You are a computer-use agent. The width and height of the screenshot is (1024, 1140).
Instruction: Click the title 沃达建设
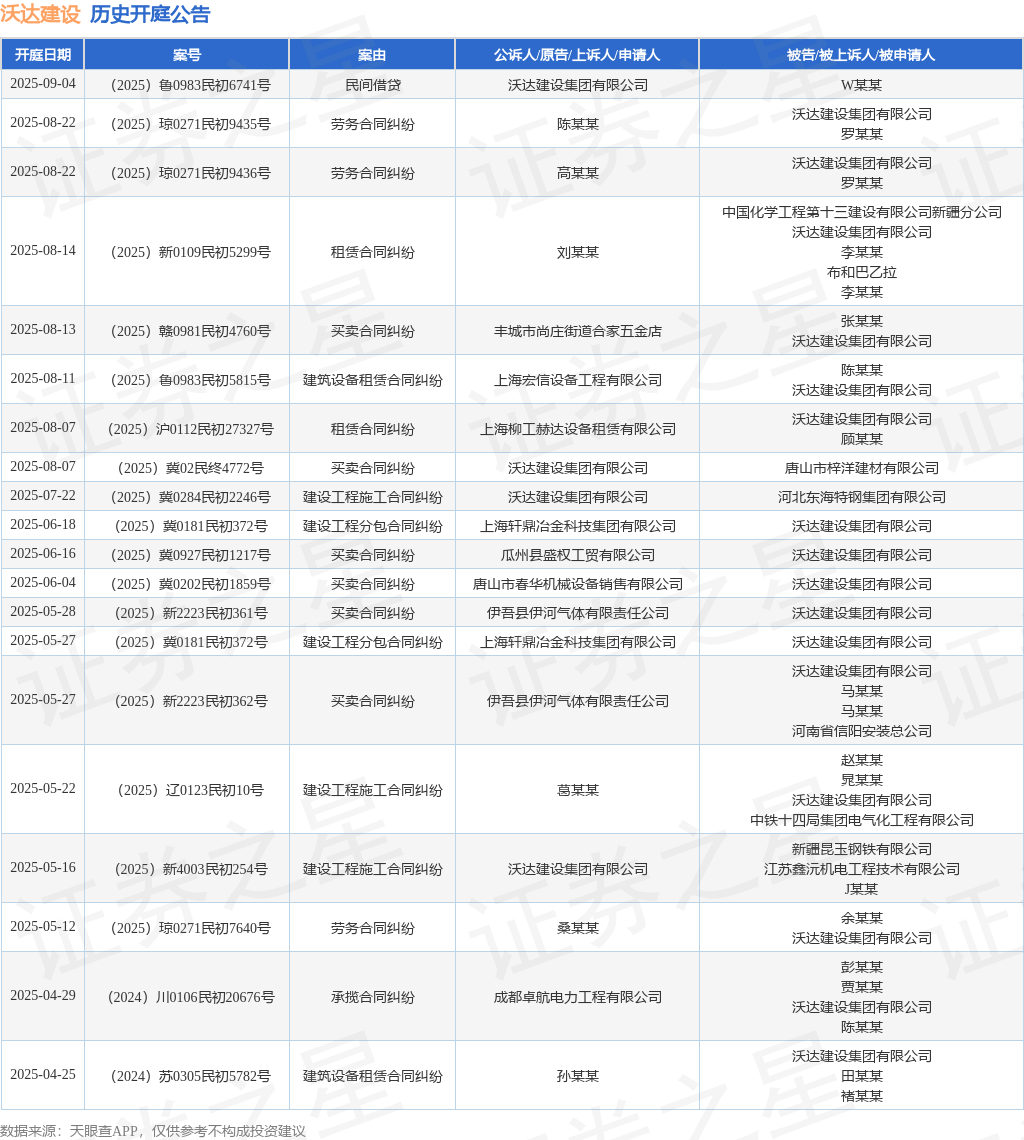point(40,14)
